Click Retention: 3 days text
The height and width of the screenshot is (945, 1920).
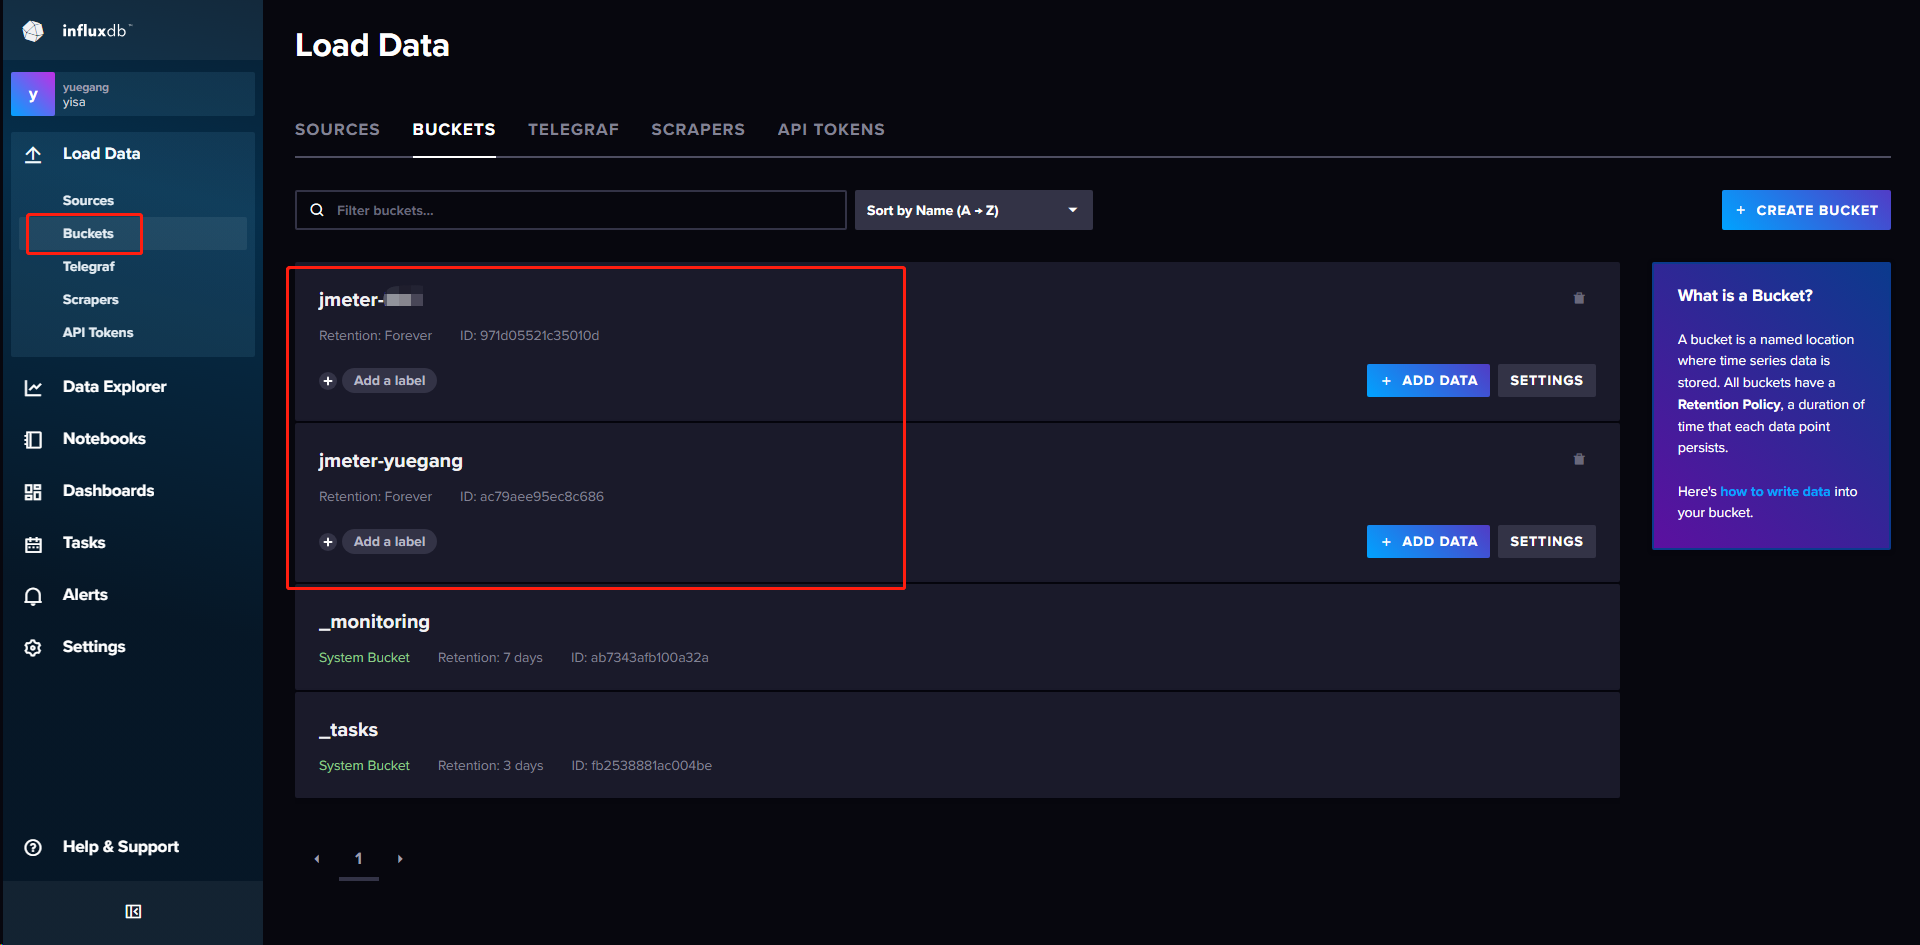490,766
